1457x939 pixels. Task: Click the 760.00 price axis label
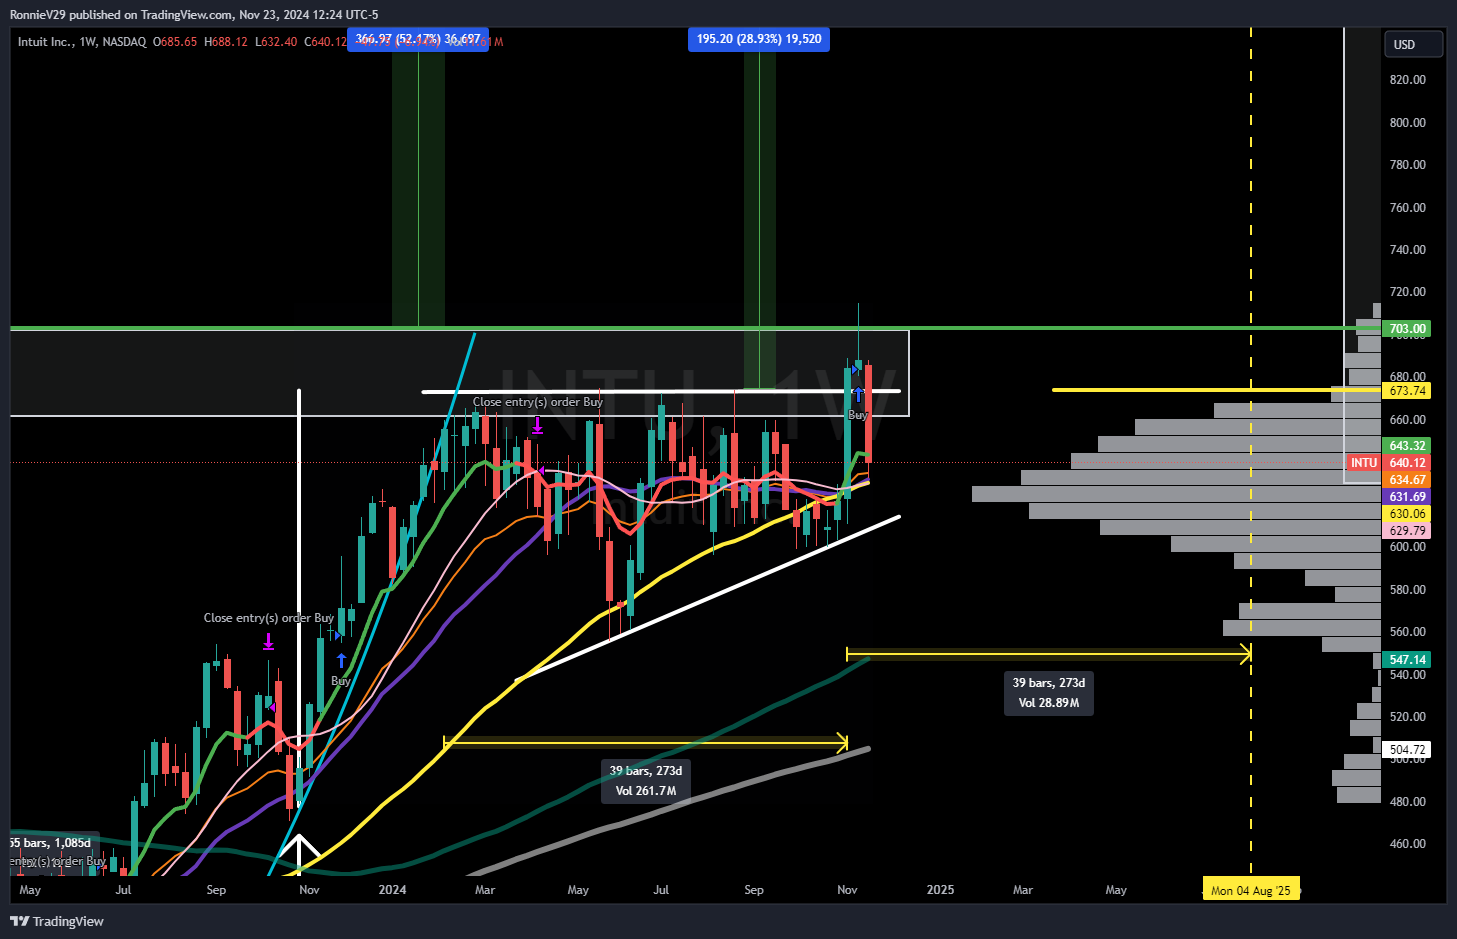(1407, 208)
